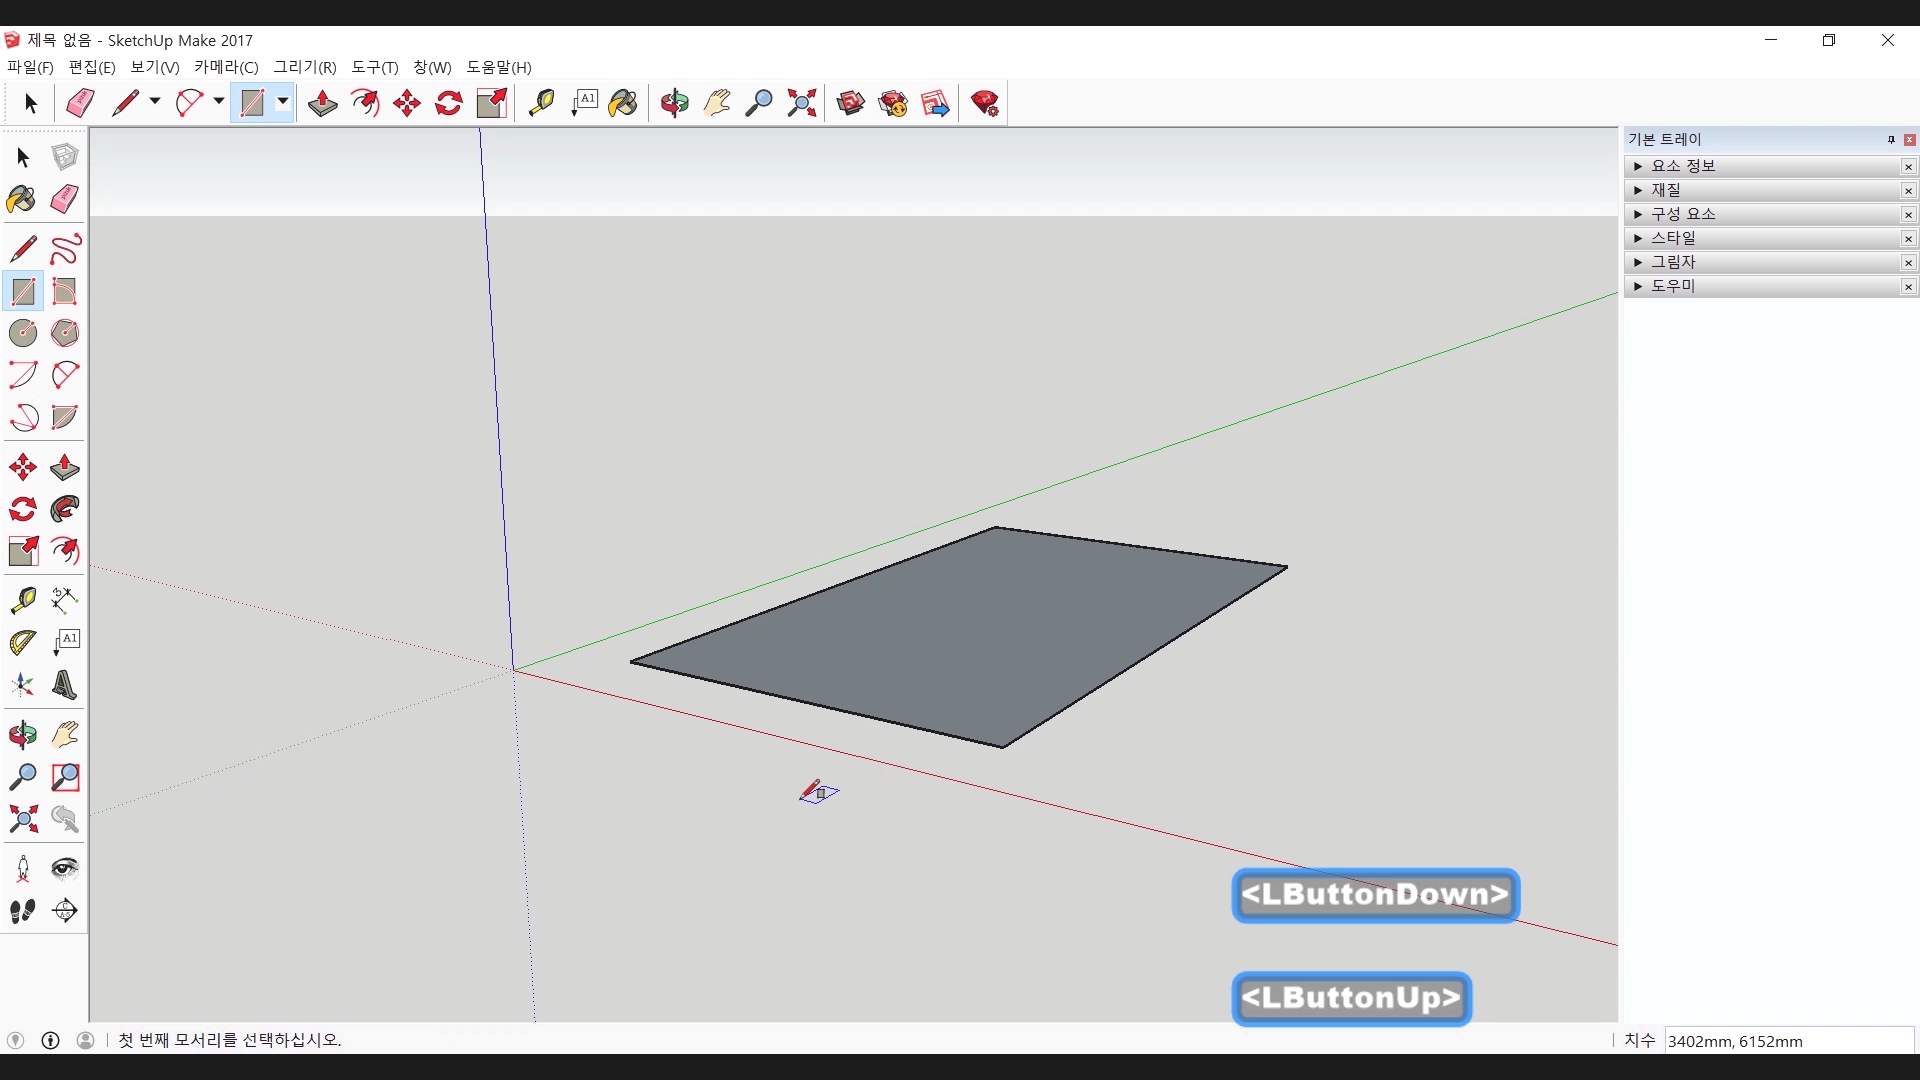
Task: Select the Freehand tool in left toolbar
Action: click(x=65, y=249)
